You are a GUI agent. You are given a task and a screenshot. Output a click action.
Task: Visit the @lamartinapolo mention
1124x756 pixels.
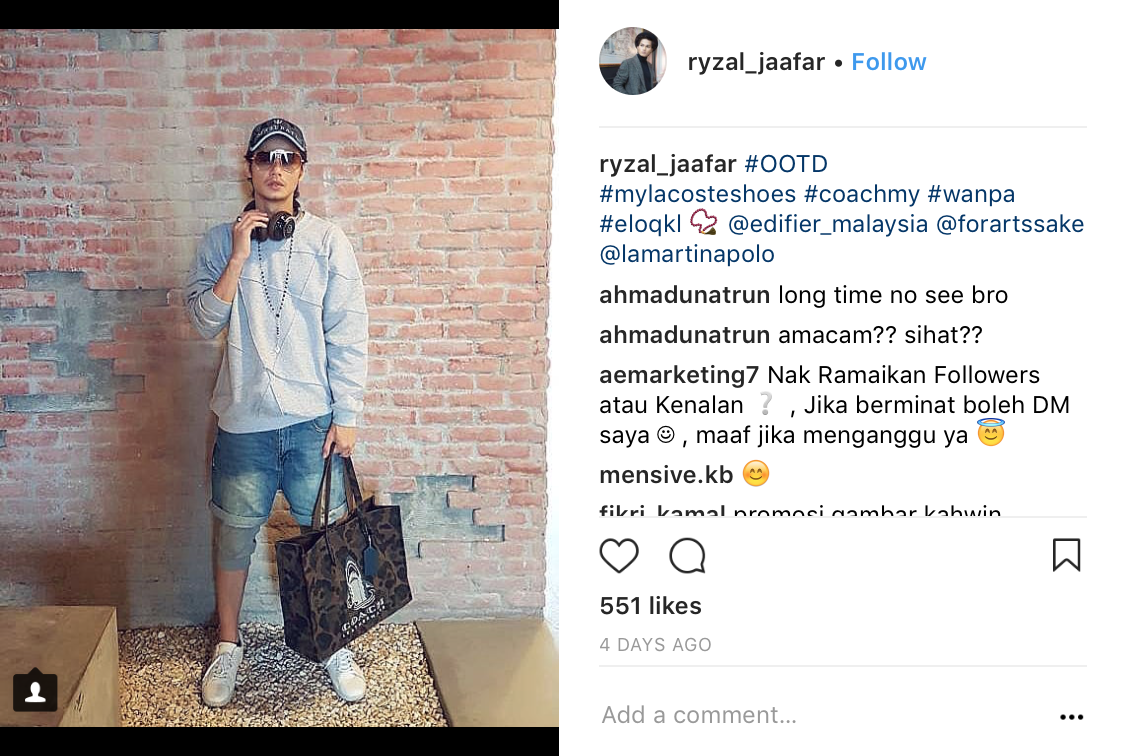[687, 254]
